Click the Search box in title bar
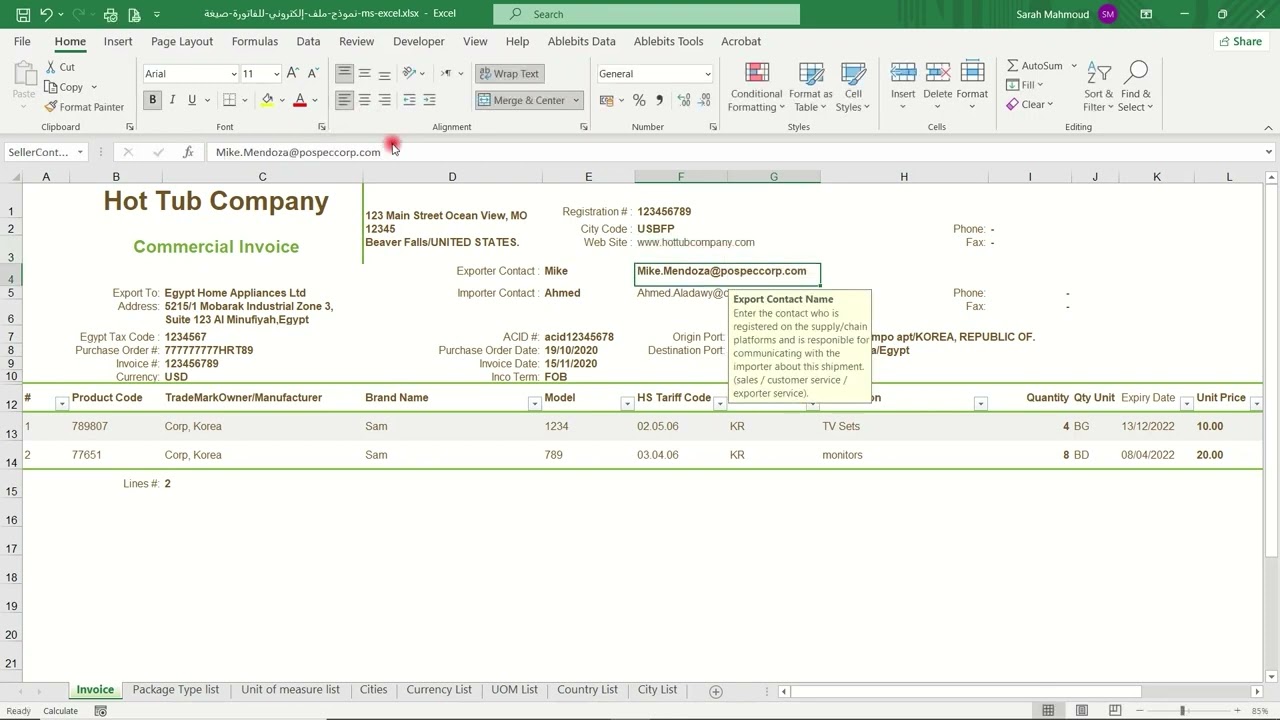Image resolution: width=1280 pixels, height=720 pixels. click(647, 14)
